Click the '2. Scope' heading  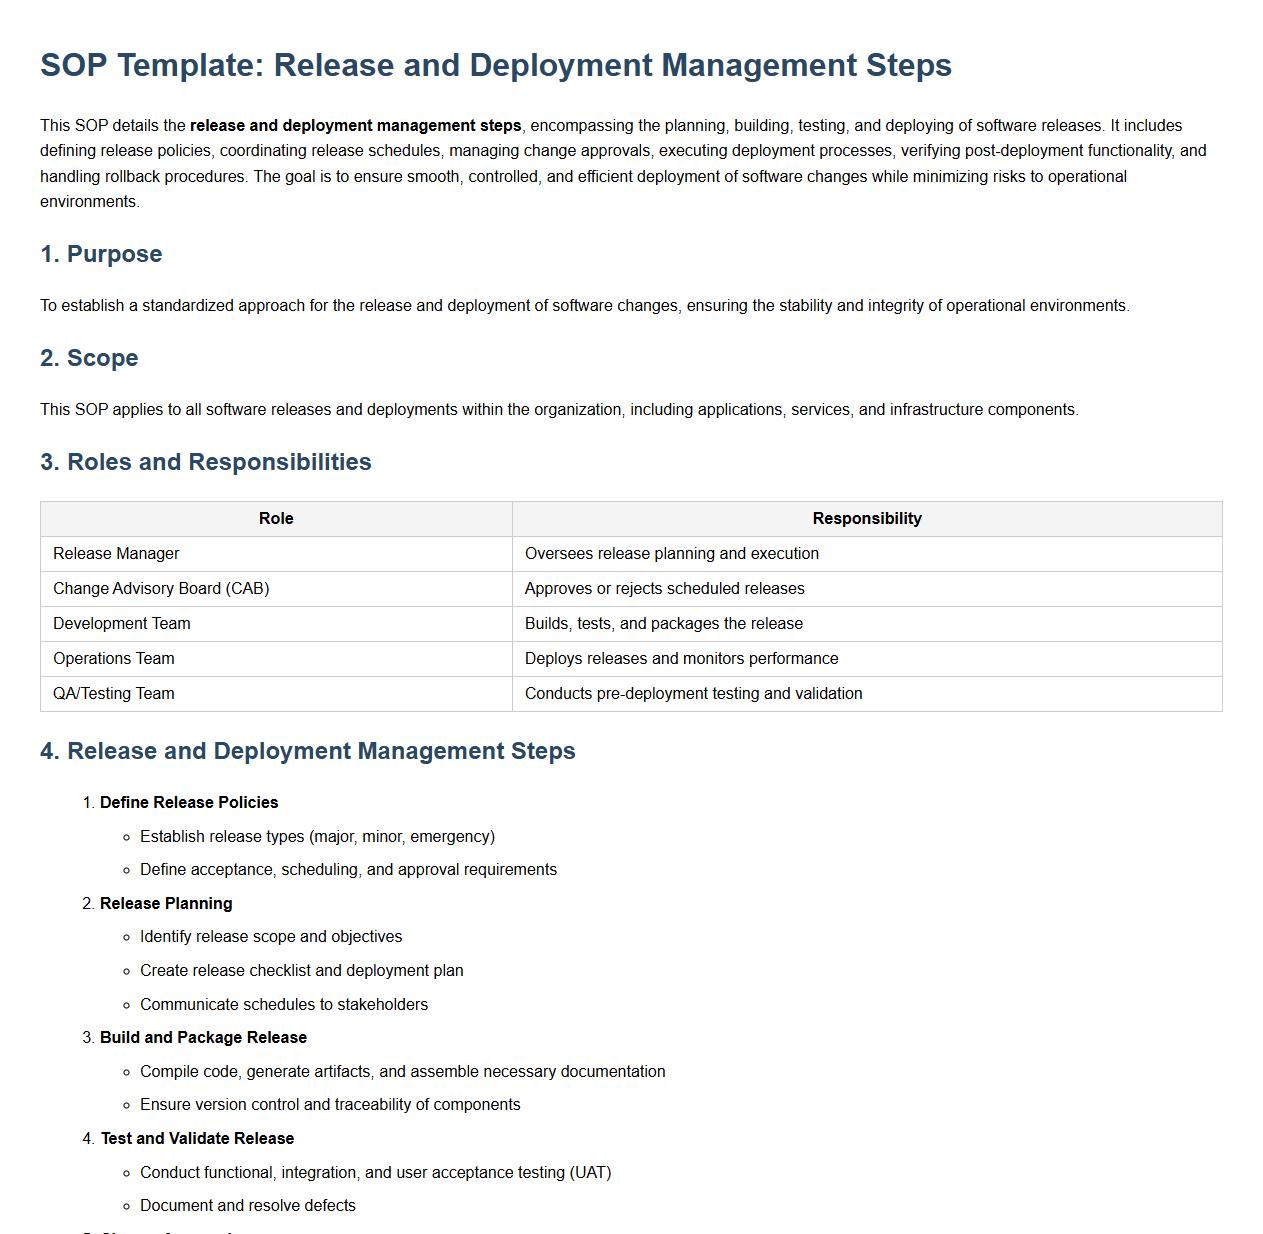point(89,358)
